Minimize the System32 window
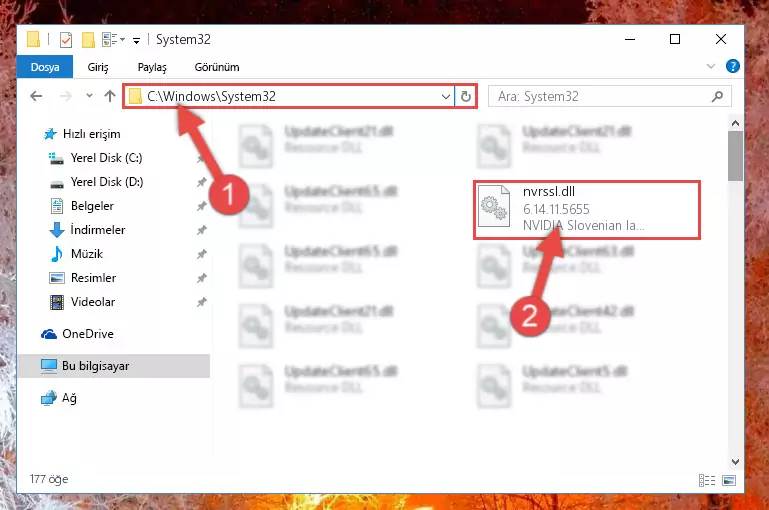This screenshot has height=510, width=769. (630, 39)
